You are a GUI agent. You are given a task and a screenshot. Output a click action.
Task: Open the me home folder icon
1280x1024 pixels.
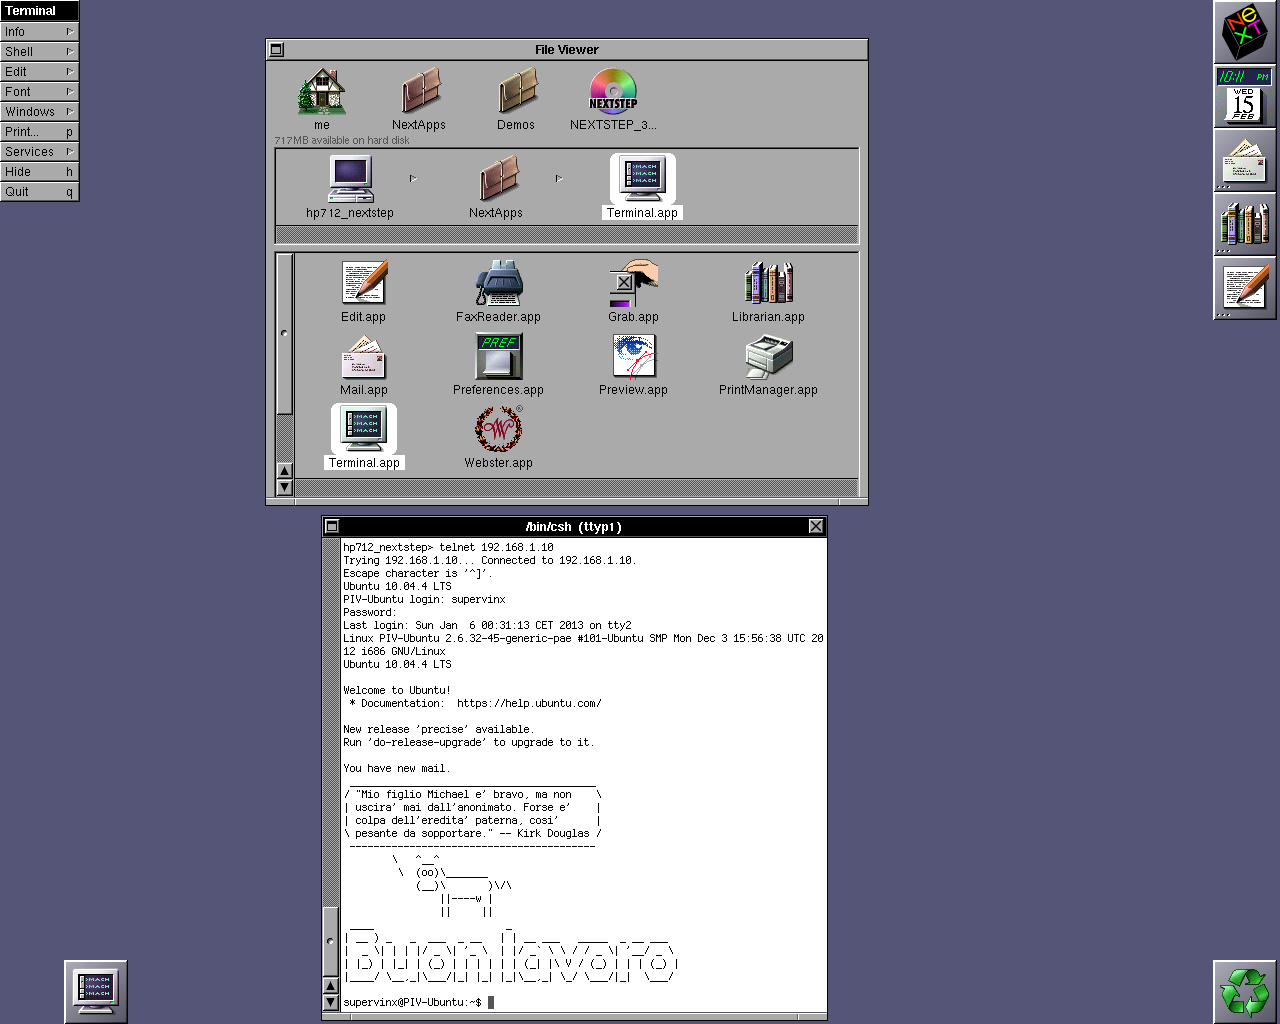(x=321, y=92)
